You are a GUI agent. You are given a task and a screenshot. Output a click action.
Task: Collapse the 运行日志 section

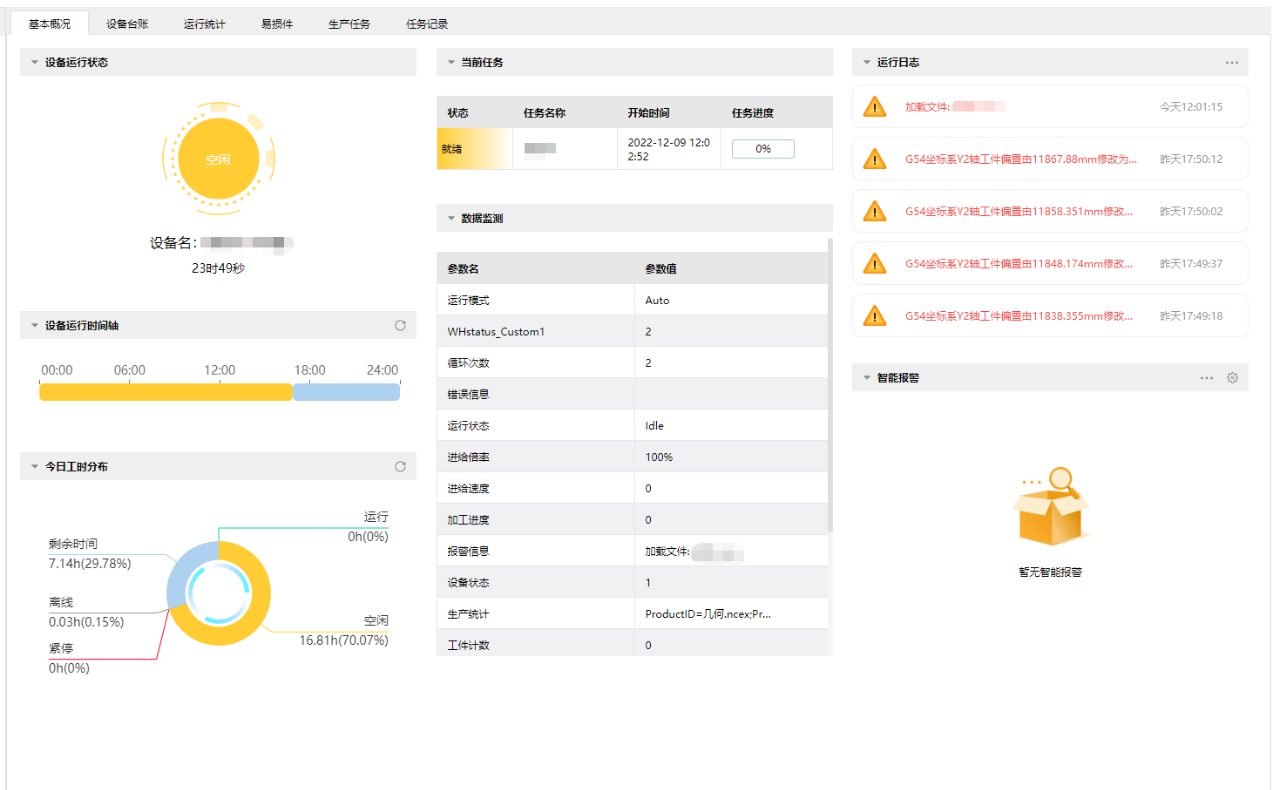tap(866, 62)
